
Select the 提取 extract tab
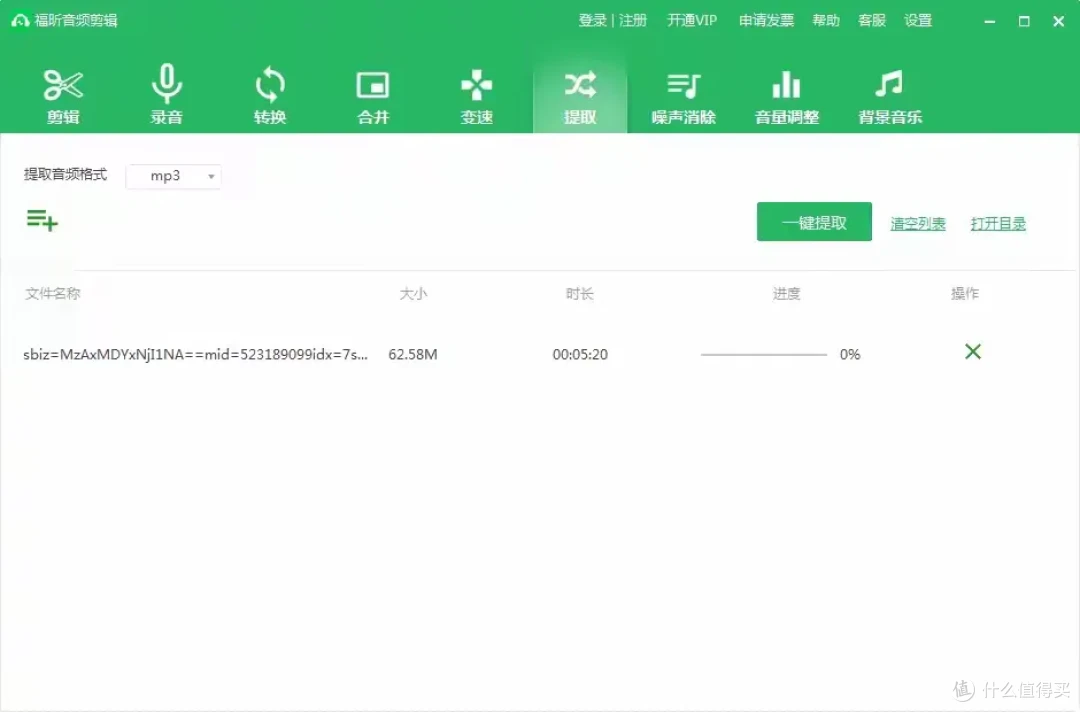[x=580, y=96]
